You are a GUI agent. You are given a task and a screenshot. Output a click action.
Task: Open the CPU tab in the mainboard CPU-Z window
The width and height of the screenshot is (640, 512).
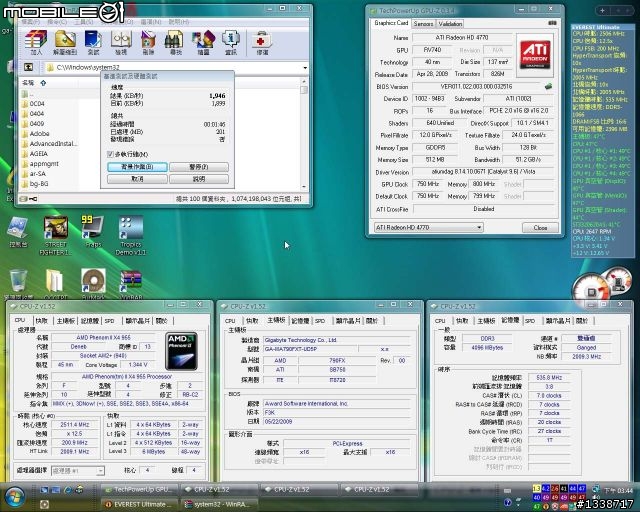click(x=230, y=321)
